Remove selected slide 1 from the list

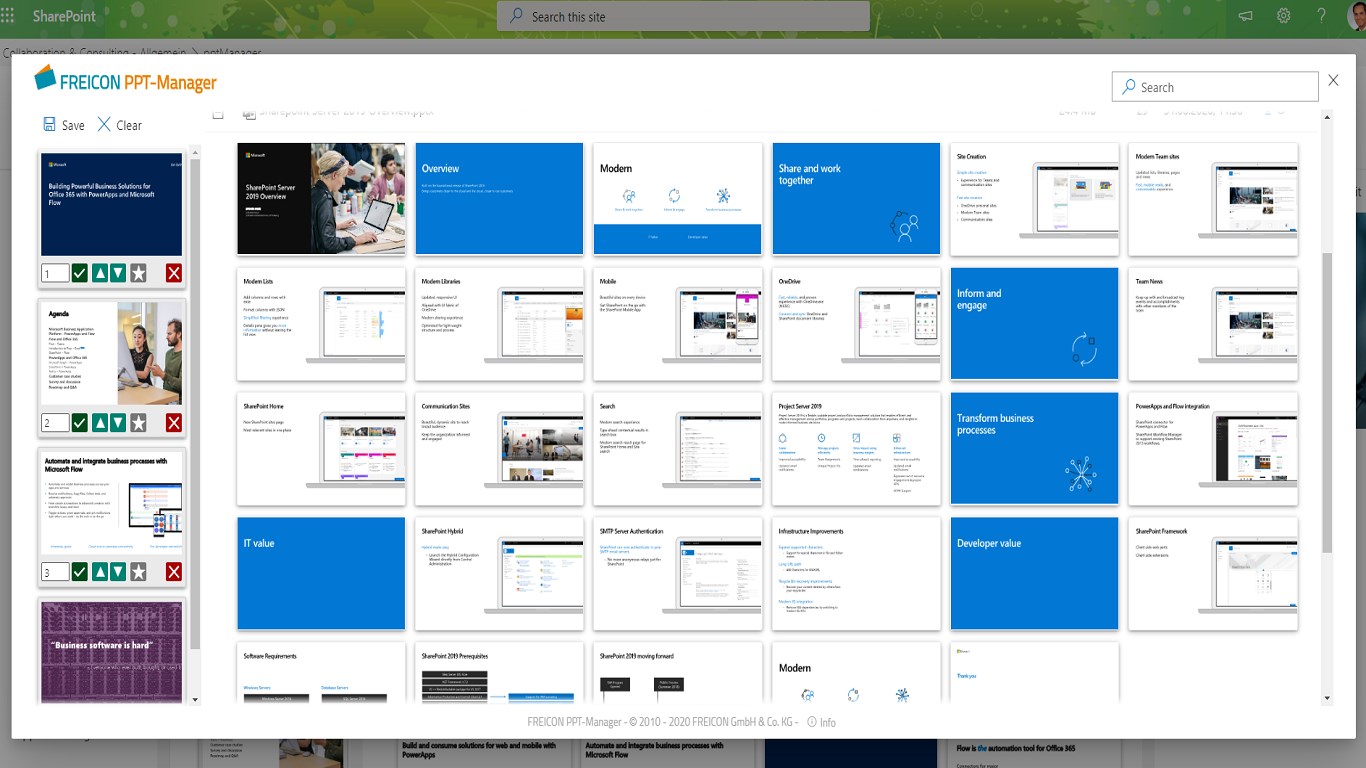[x=174, y=273]
